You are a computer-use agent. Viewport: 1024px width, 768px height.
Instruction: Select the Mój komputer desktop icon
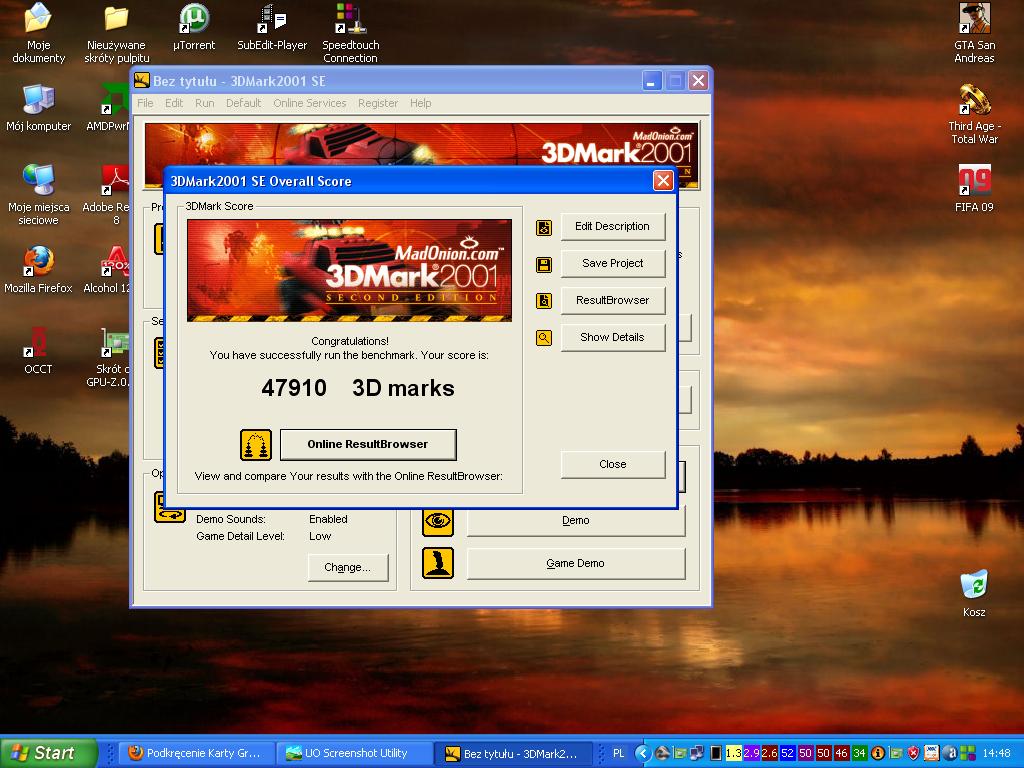38,108
